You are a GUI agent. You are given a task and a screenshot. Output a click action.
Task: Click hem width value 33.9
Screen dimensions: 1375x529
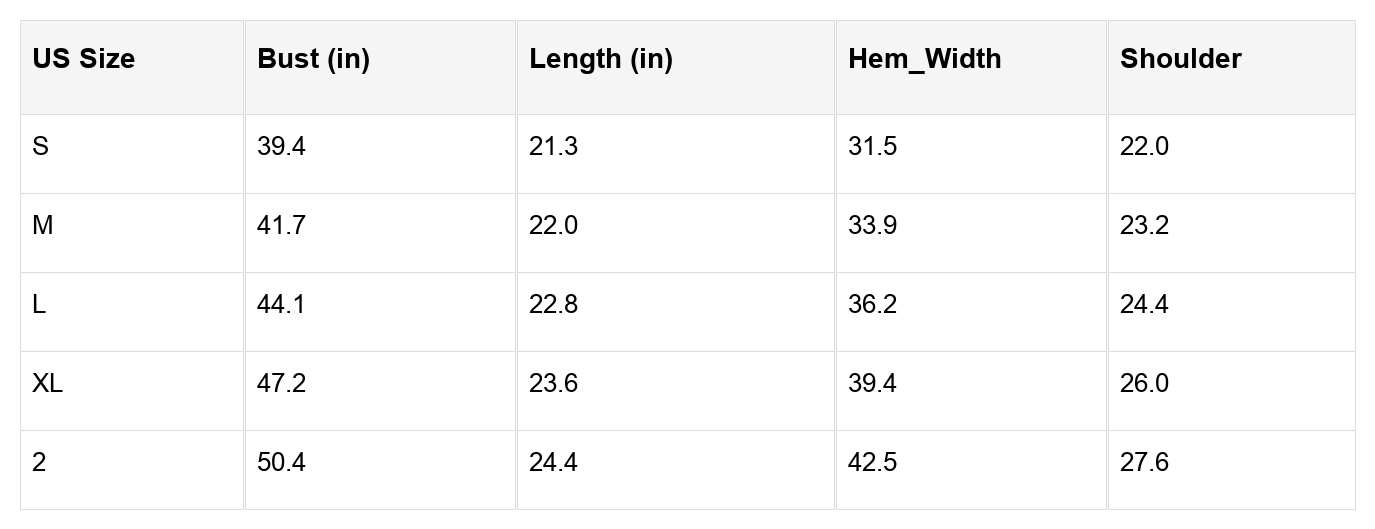872,226
